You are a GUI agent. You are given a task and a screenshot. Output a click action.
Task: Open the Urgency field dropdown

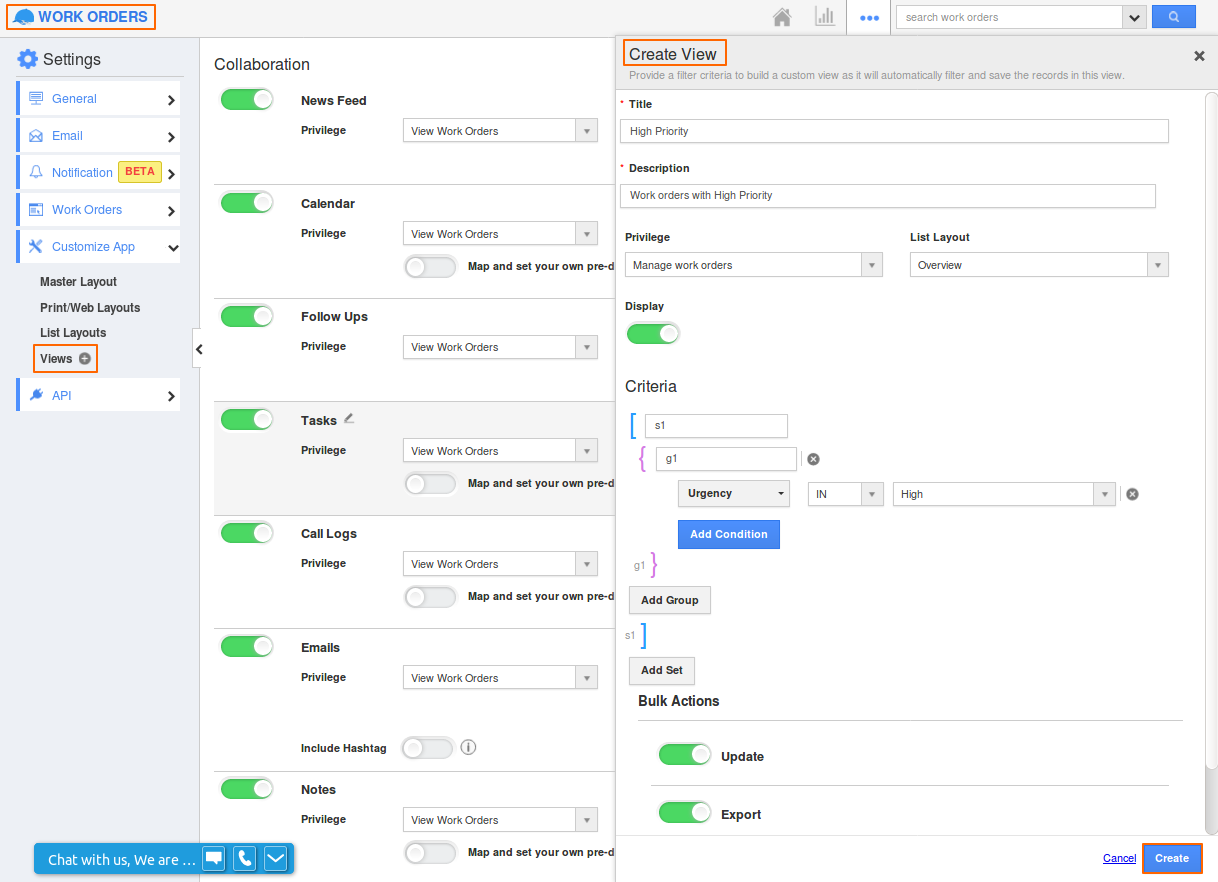pos(733,494)
